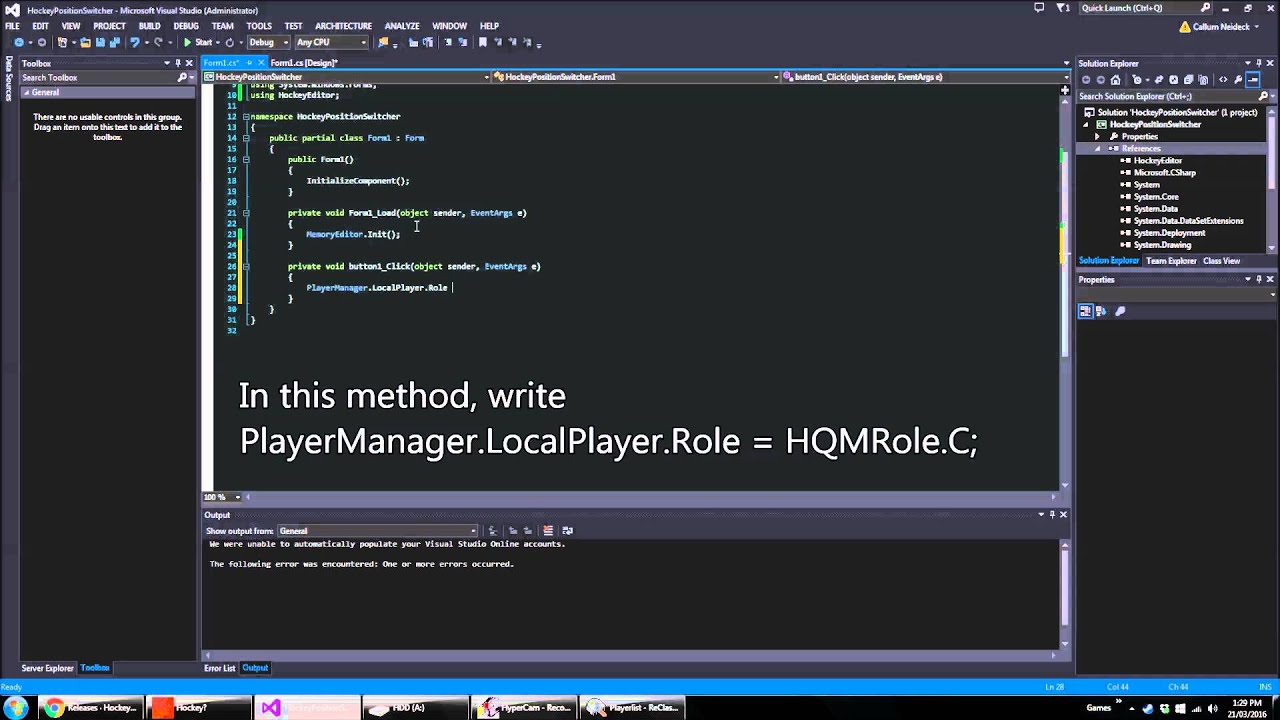Switch to the Error List tab

pyautogui.click(x=220, y=668)
